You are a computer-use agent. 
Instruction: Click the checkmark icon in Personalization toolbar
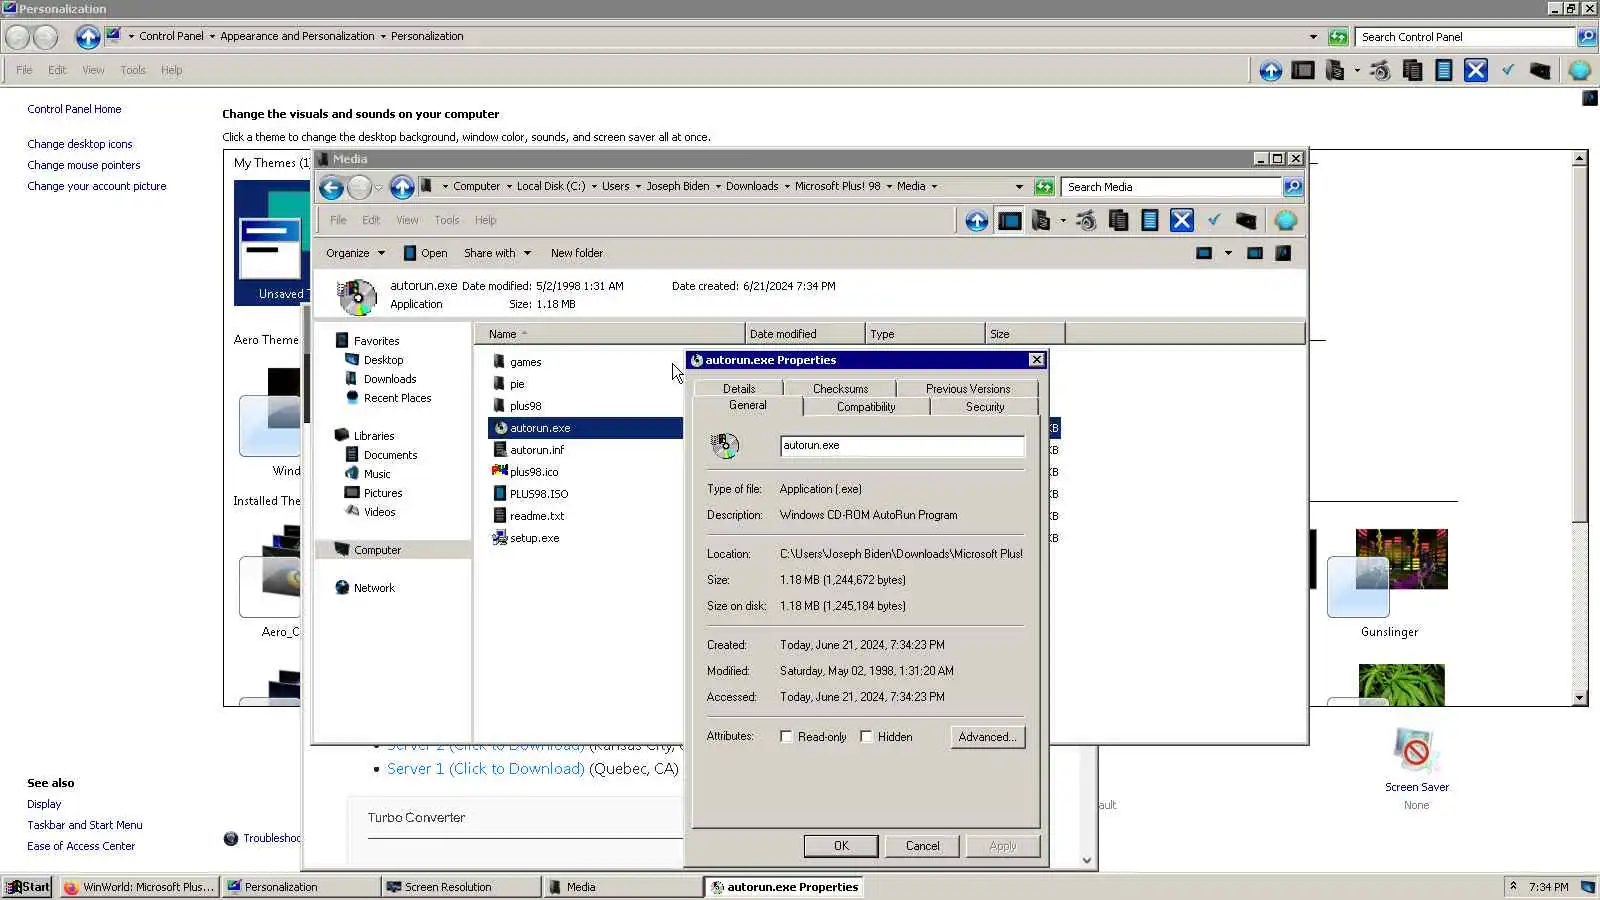[x=1508, y=70]
